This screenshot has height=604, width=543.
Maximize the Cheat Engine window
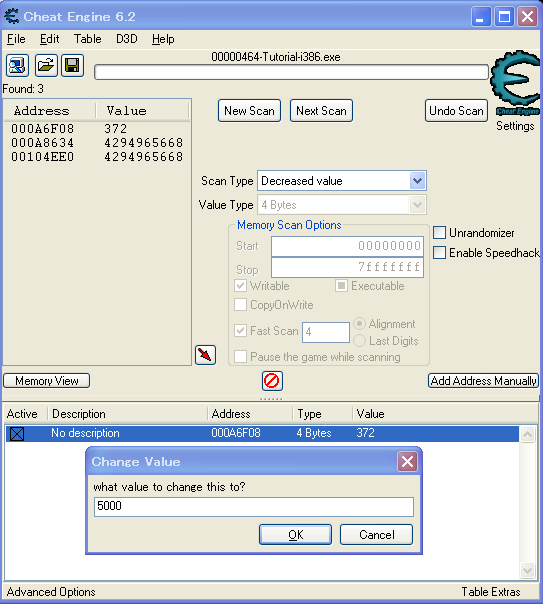(504, 17)
